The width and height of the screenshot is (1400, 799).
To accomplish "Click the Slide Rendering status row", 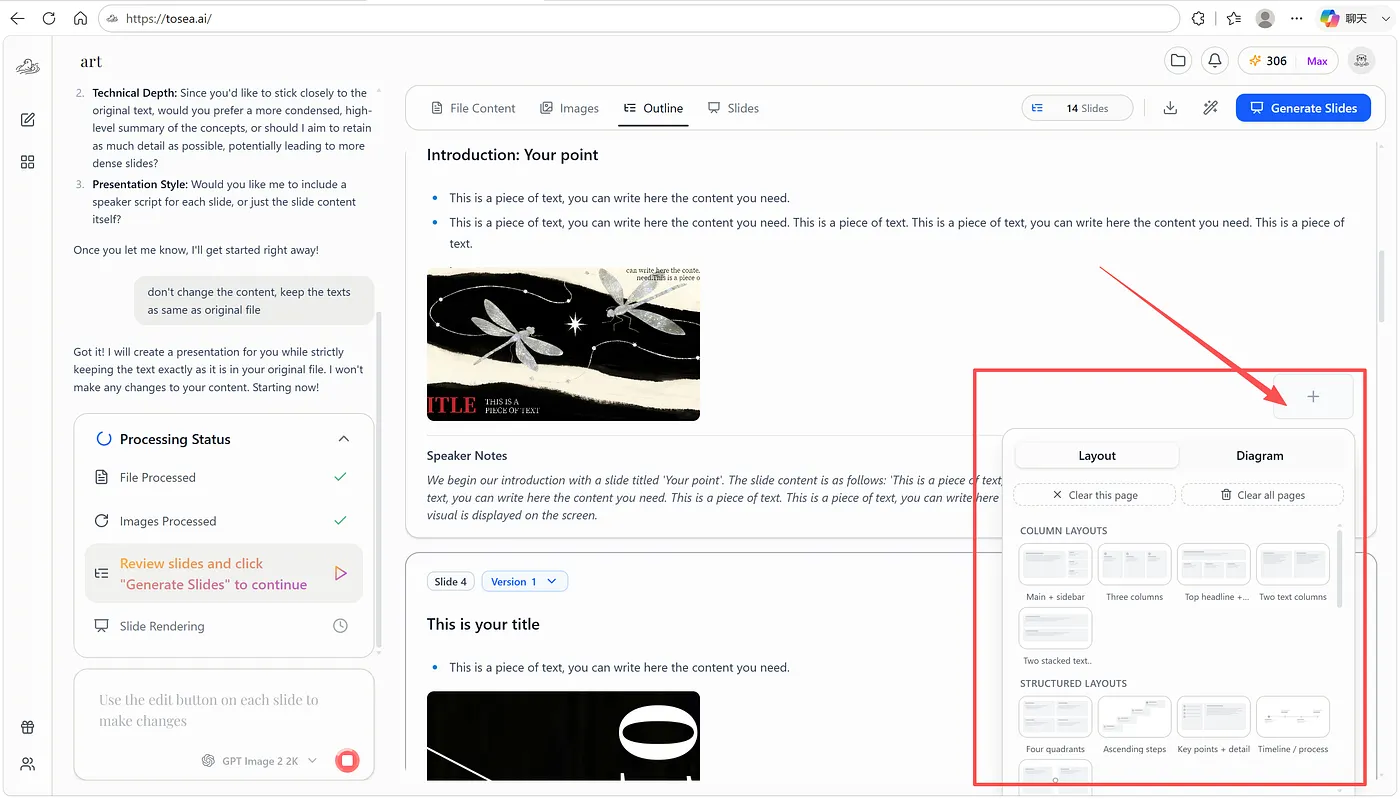I will pos(224,626).
